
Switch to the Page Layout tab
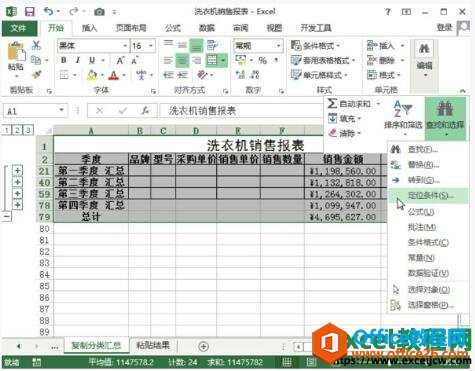[x=131, y=28]
